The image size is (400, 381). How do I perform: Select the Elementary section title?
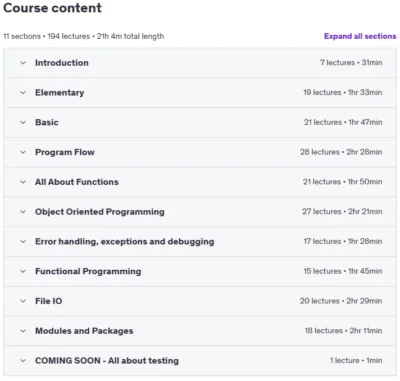click(60, 93)
